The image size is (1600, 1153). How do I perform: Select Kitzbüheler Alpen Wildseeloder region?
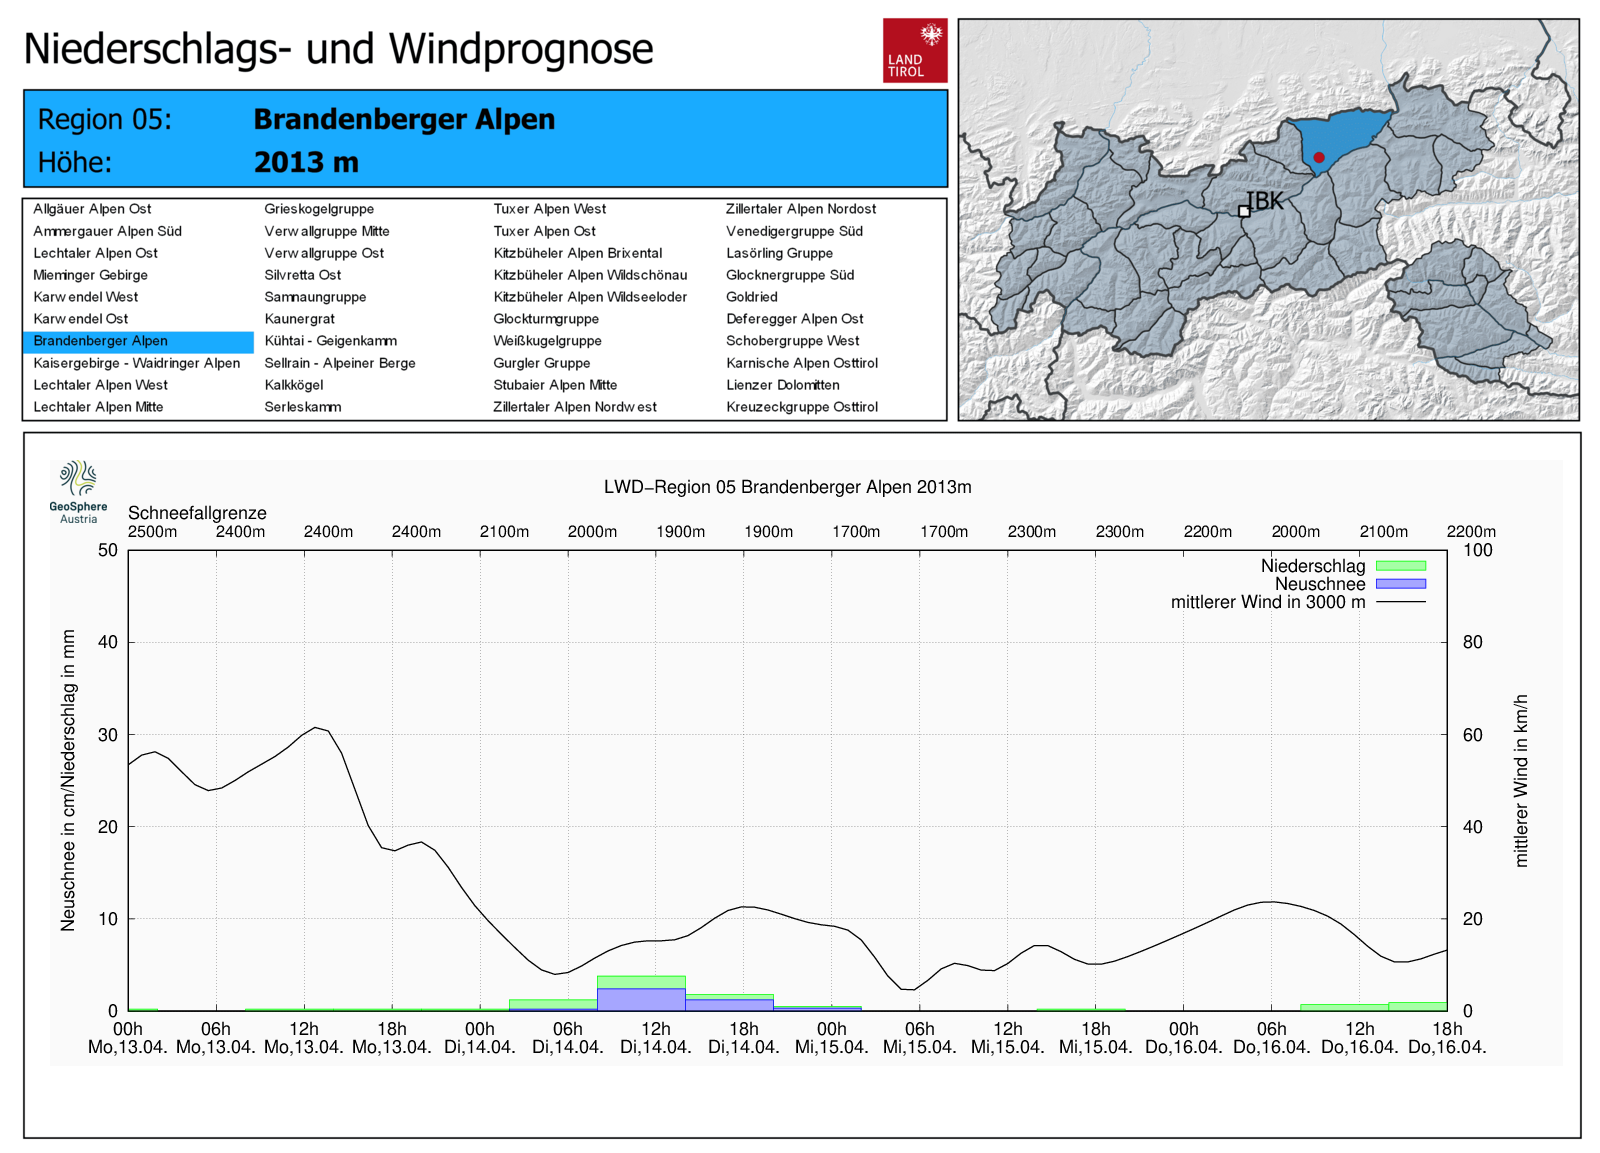point(590,297)
